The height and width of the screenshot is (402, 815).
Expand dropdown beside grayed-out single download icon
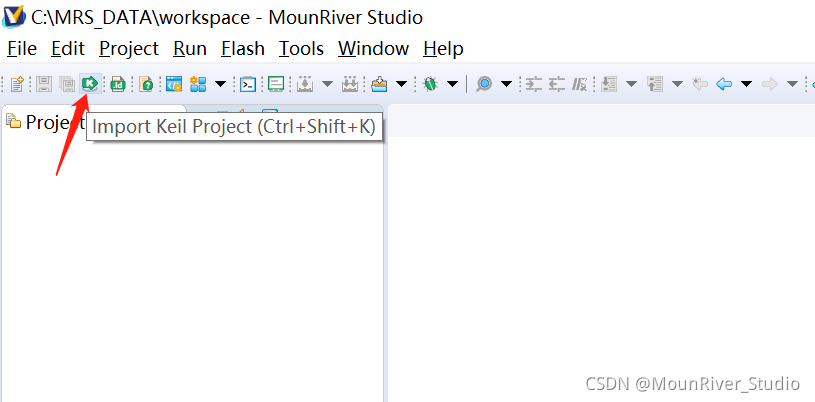click(327, 84)
